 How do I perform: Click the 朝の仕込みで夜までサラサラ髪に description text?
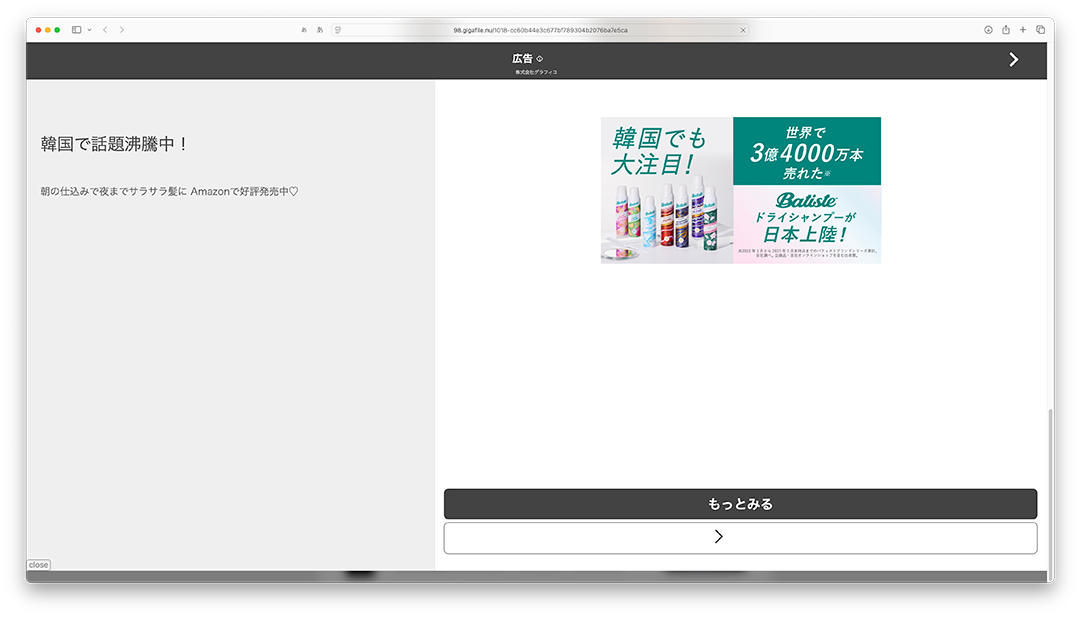click(x=169, y=191)
